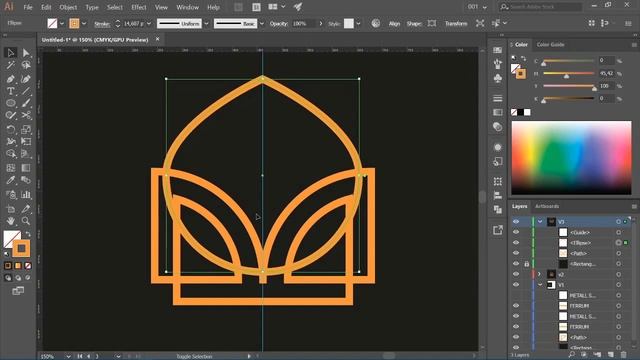Switch to the Artboards tab

click(x=547, y=206)
